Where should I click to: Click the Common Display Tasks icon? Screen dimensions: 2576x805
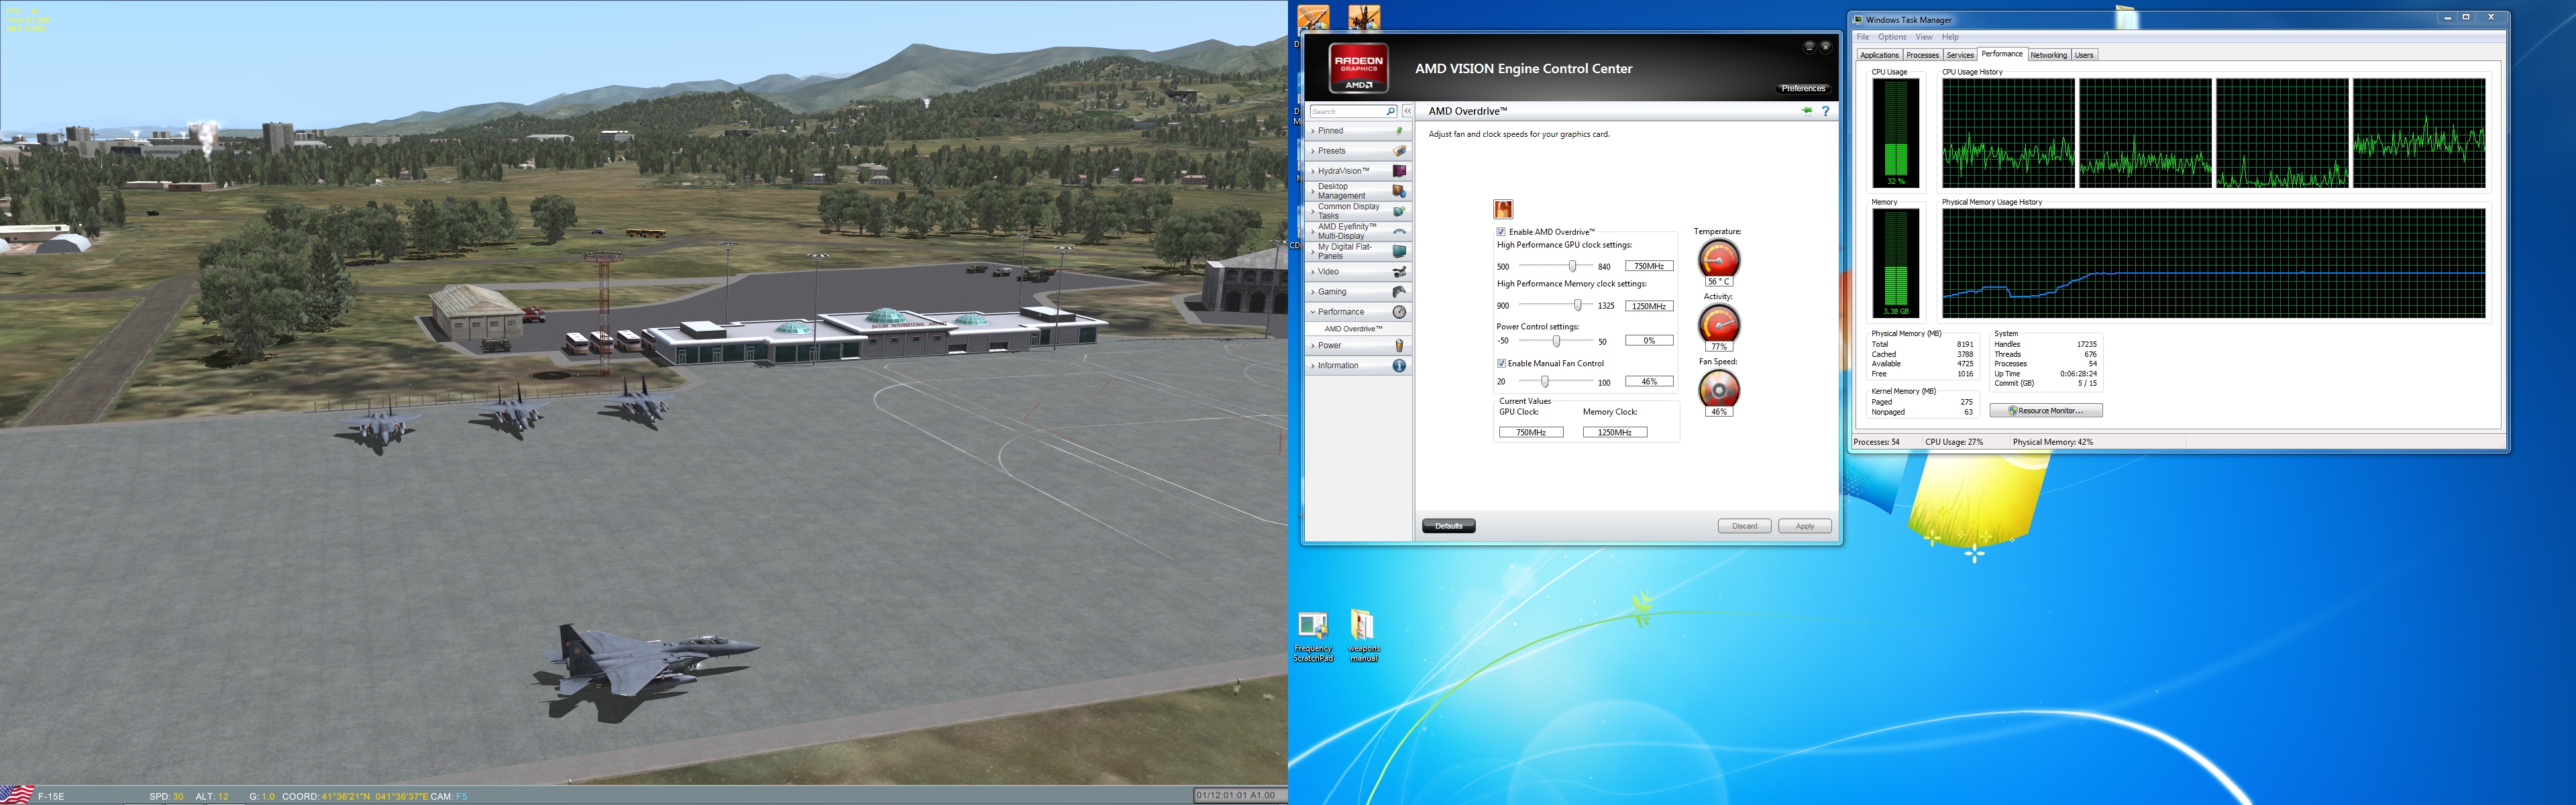point(1399,211)
